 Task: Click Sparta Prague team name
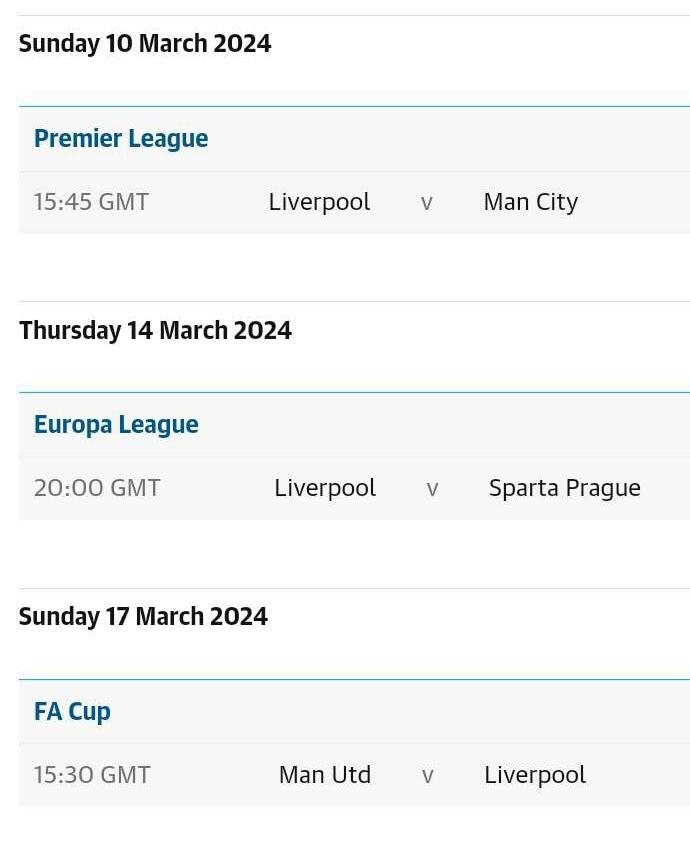[x=564, y=488]
